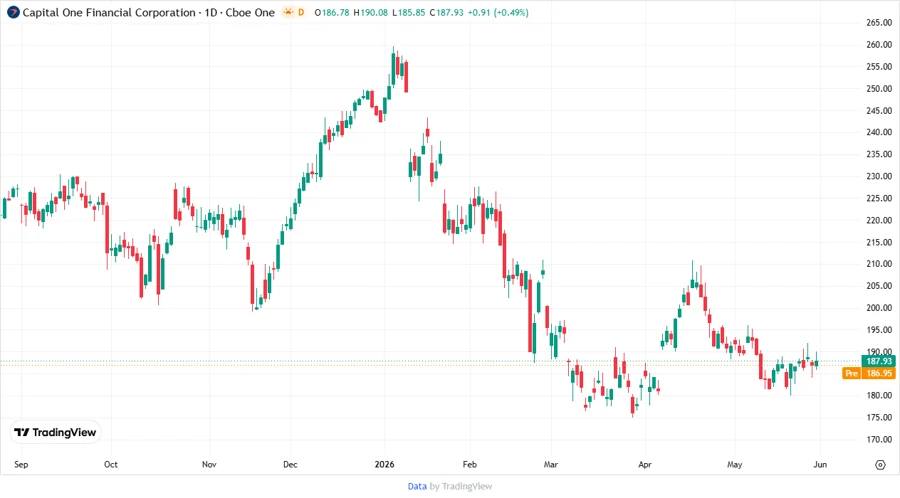
Task: Click the sun market status icon
Action: click(288, 12)
